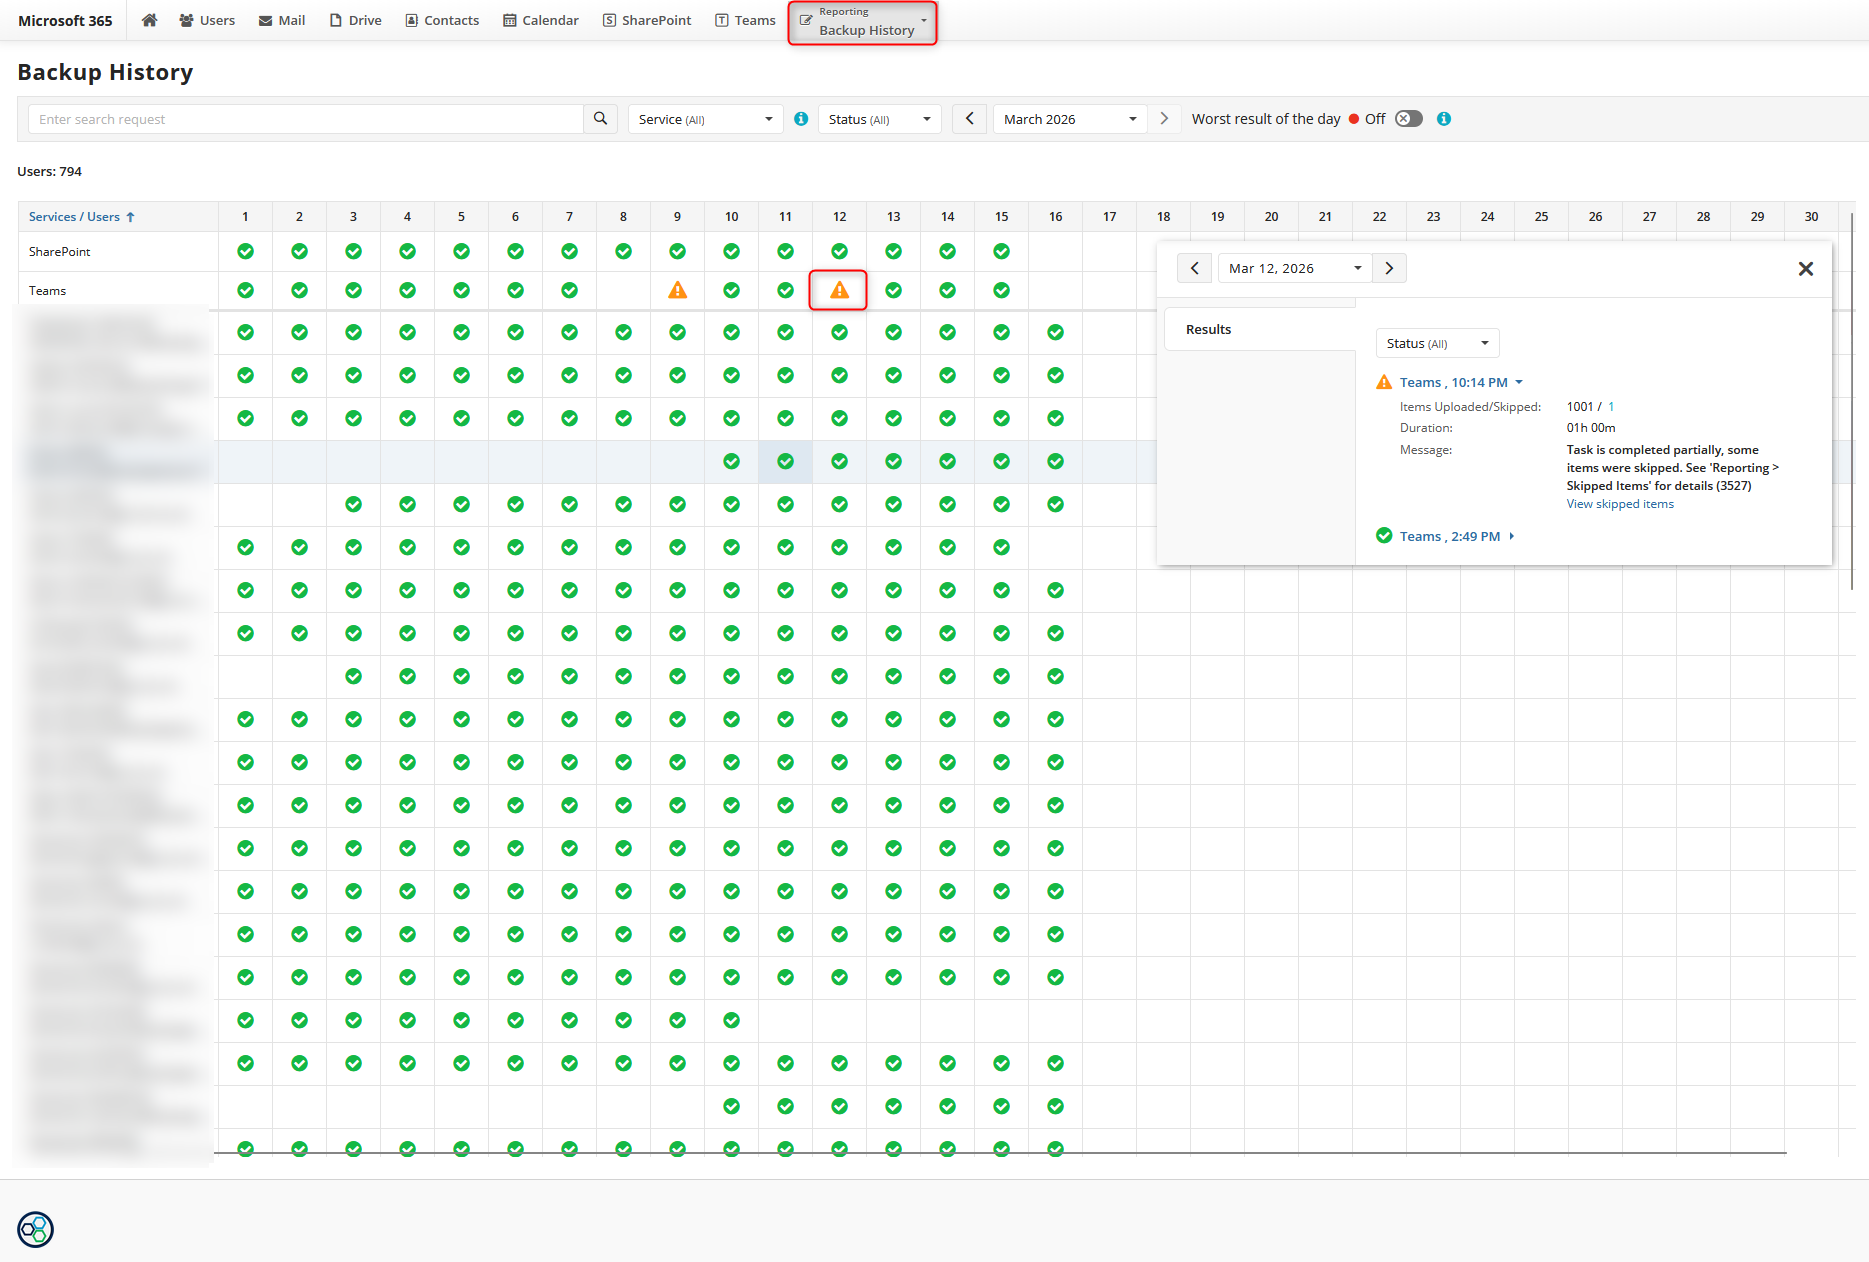Toggle Worst result of the day switch
The image size is (1869, 1262).
click(x=1408, y=119)
